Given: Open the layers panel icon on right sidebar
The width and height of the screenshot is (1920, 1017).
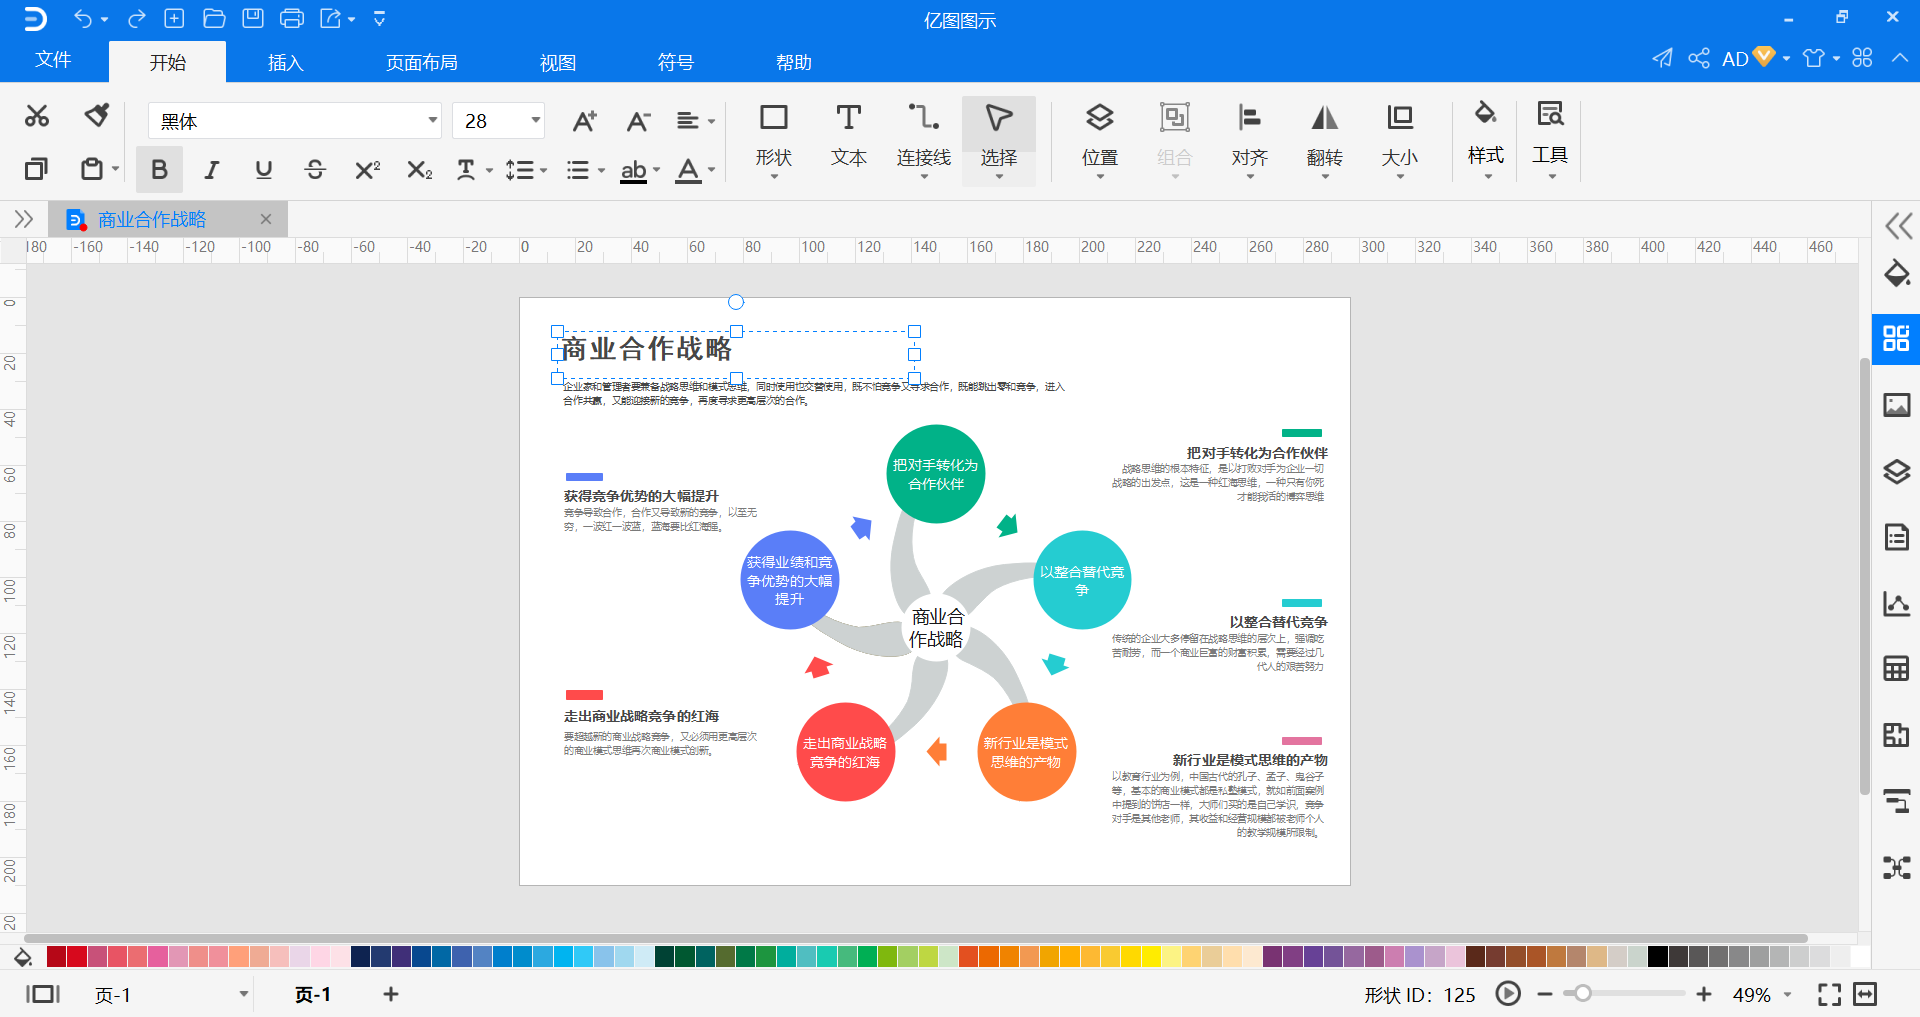Looking at the screenshot, I should pyautogui.click(x=1897, y=471).
